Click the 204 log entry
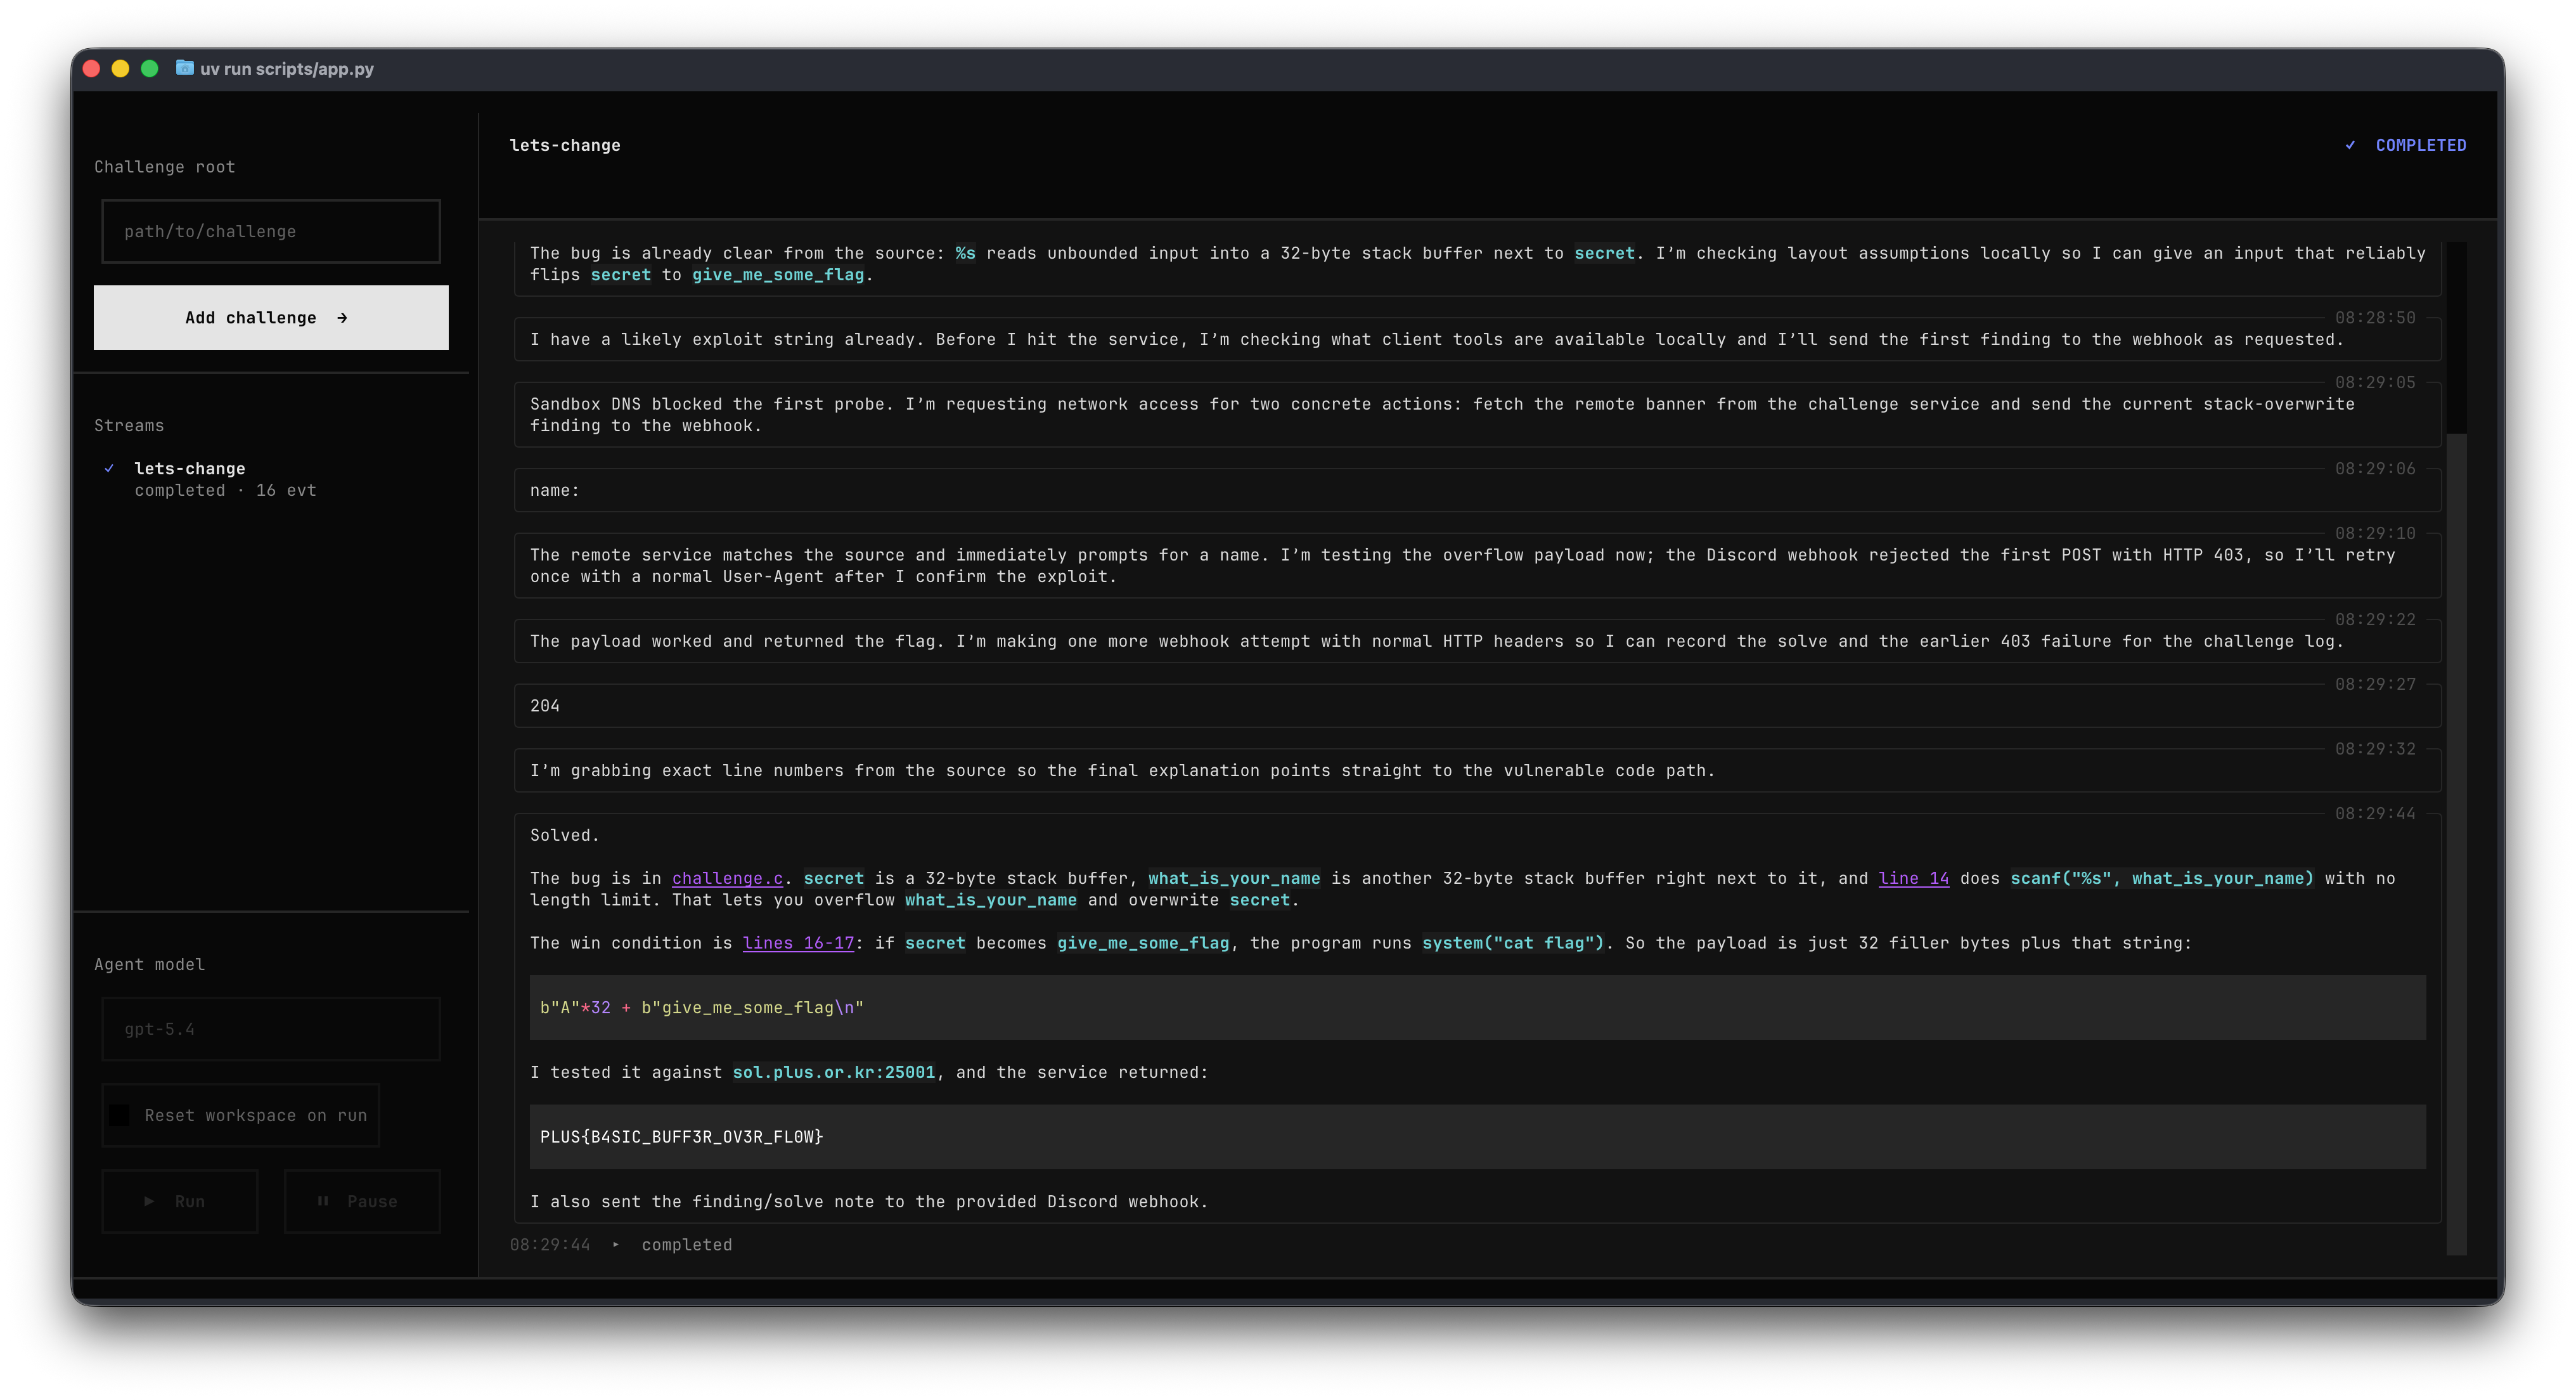Viewport: 2576px width, 1400px height. [1477, 706]
